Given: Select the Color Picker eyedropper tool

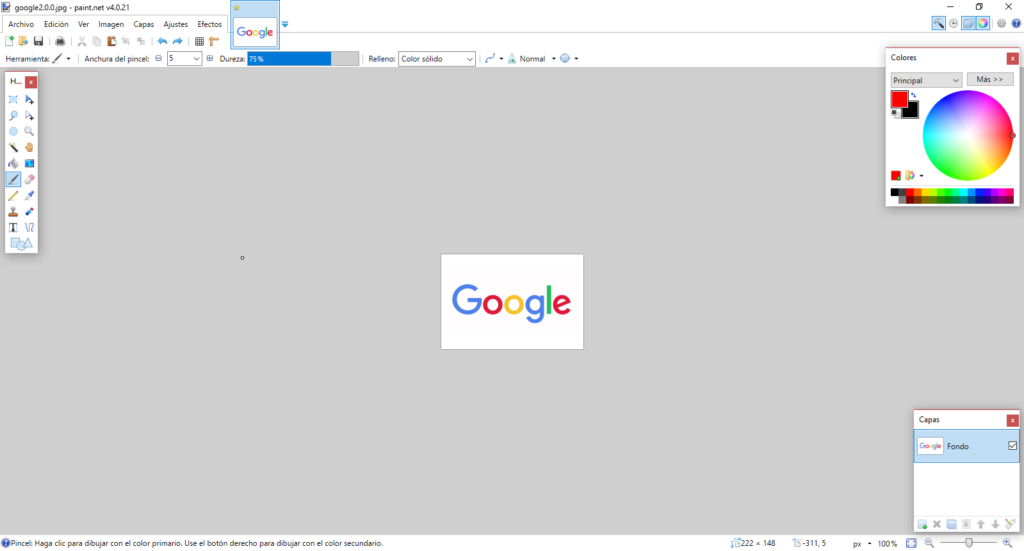Looking at the screenshot, I should coord(29,195).
